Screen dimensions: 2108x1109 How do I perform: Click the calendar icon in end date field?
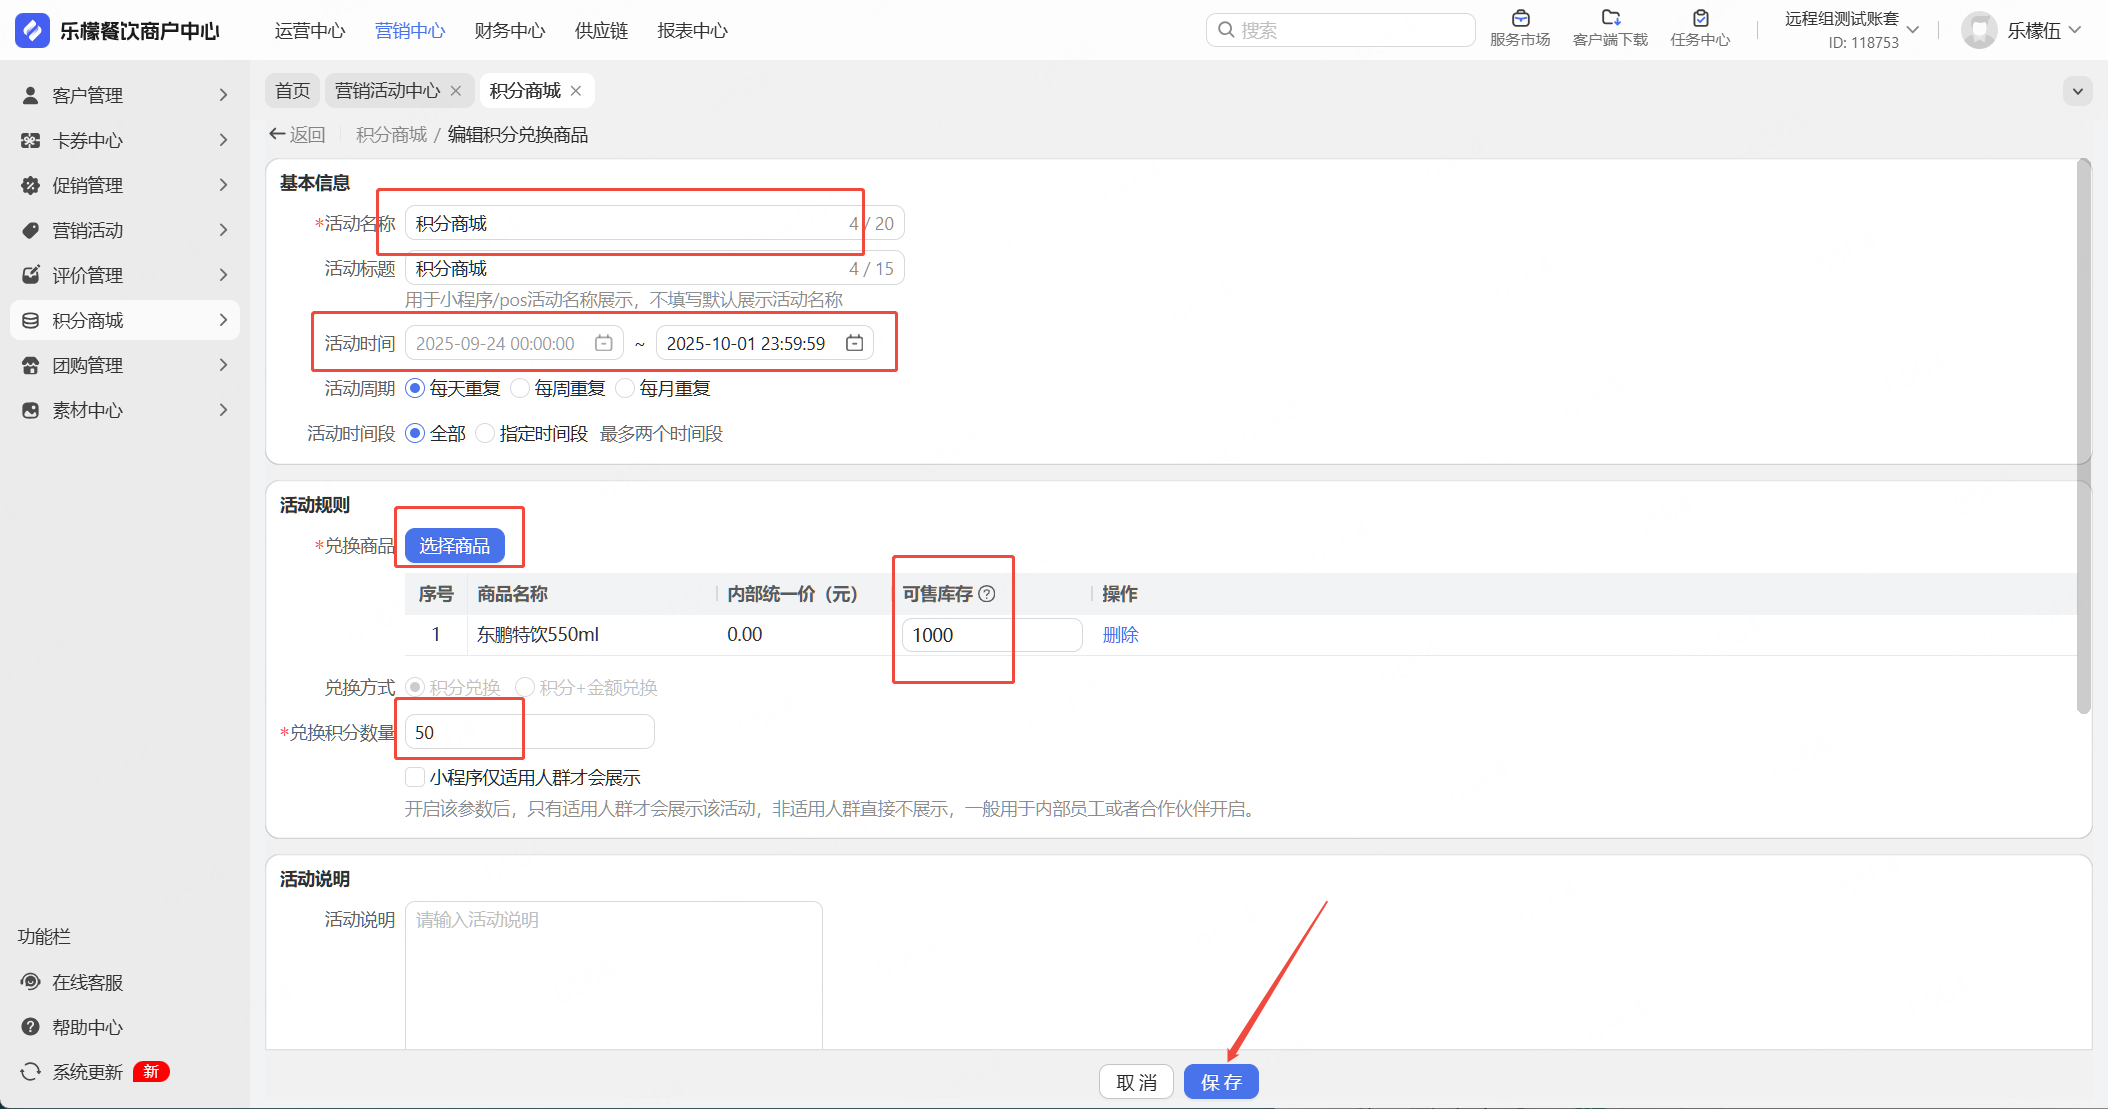click(854, 343)
